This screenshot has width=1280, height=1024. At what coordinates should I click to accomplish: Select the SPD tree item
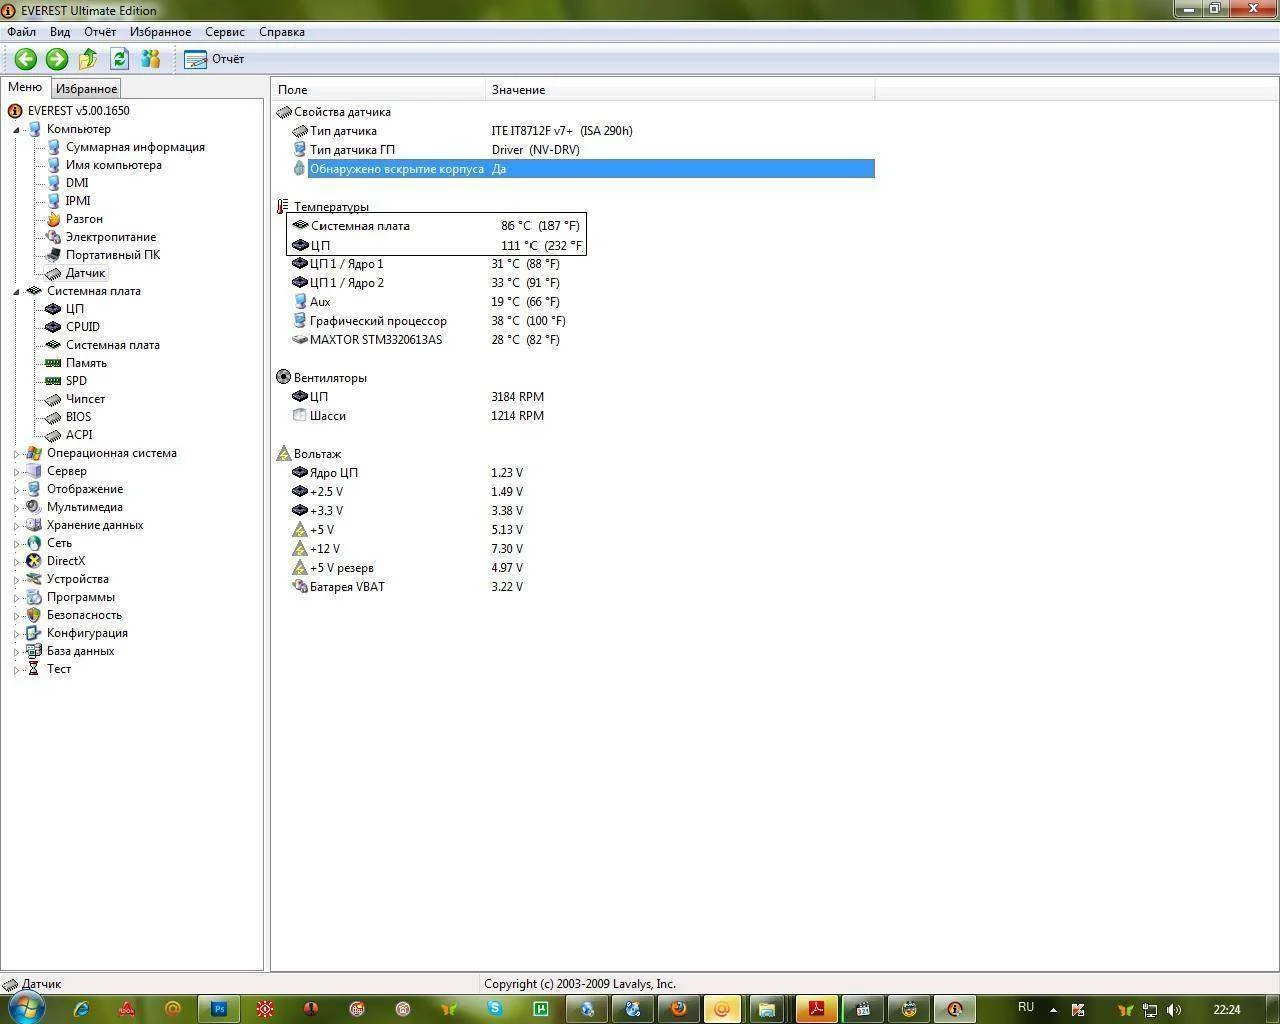tap(76, 381)
